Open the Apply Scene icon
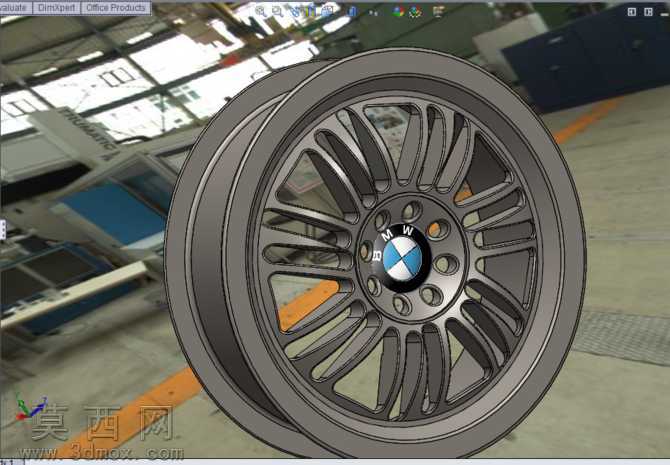Image resolution: width=670 pixels, height=465 pixels. click(415, 12)
